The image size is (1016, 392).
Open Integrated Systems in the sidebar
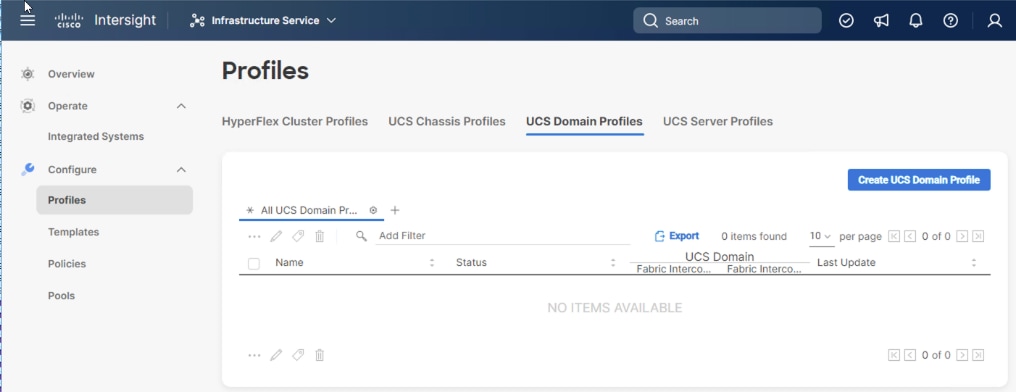coord(96,137)
